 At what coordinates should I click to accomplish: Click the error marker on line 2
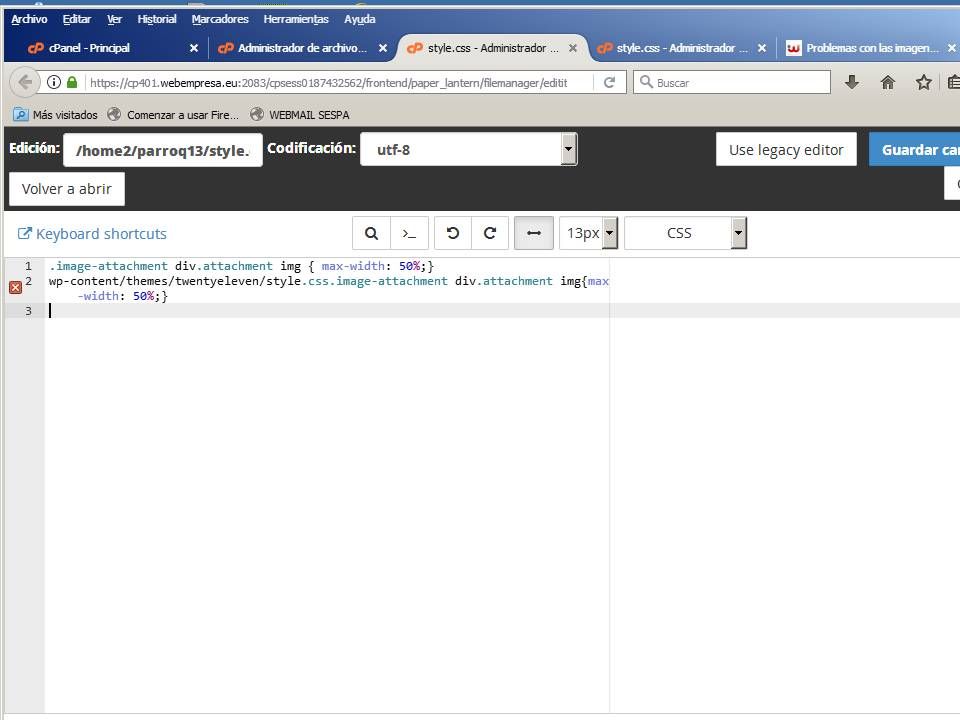pyautogui.click(x=15, y=287)
